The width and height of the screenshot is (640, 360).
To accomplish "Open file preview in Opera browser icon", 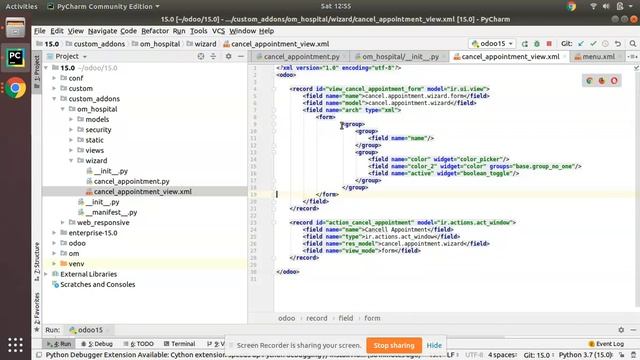I will [614, 81].
